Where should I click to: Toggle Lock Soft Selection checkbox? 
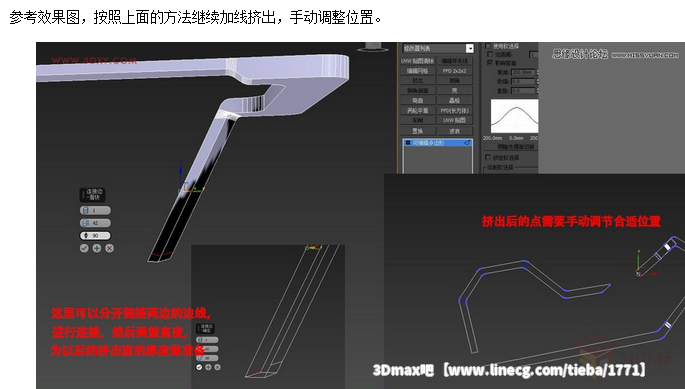[488, 157]
